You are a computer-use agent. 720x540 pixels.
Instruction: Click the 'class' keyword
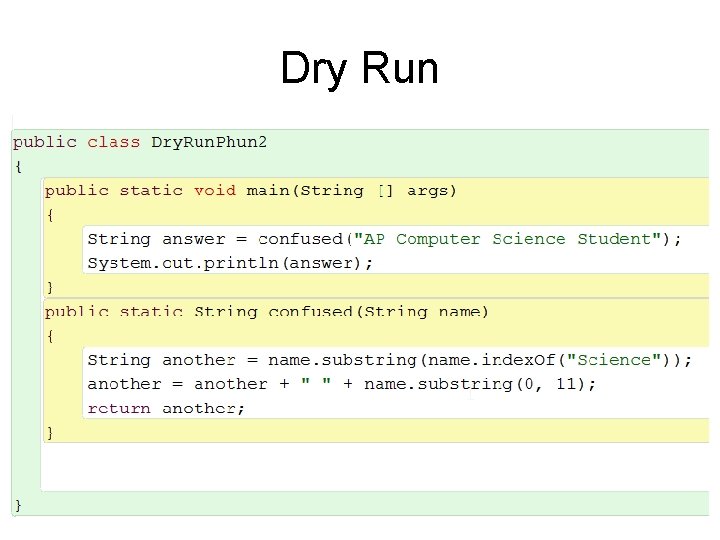[113, 142]
